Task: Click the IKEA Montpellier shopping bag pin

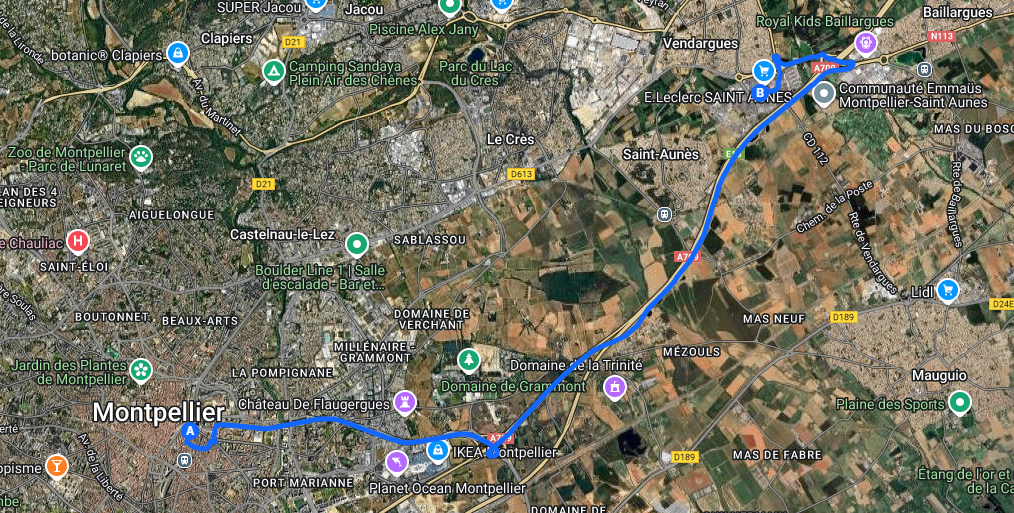Action: coord(438,450)
